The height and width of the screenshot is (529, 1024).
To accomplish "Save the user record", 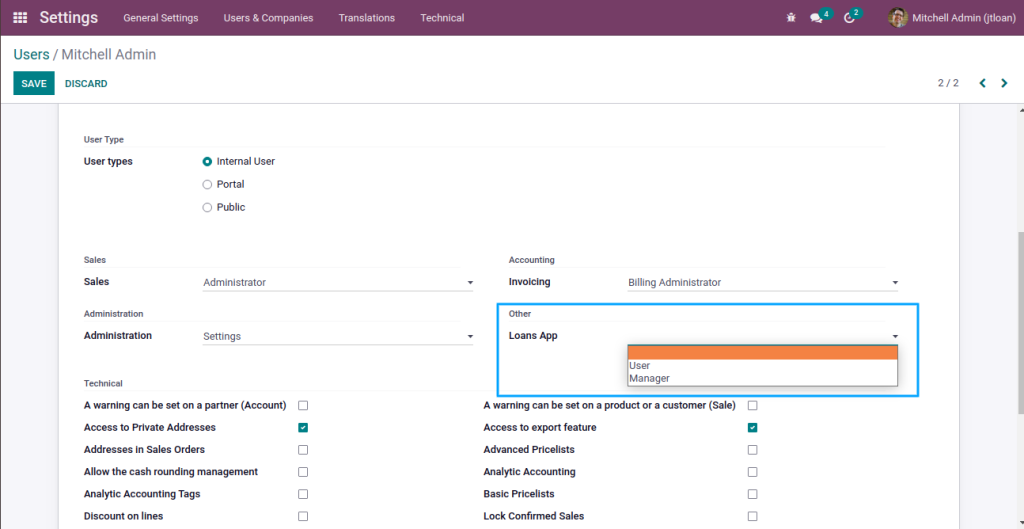I will 34,84.
